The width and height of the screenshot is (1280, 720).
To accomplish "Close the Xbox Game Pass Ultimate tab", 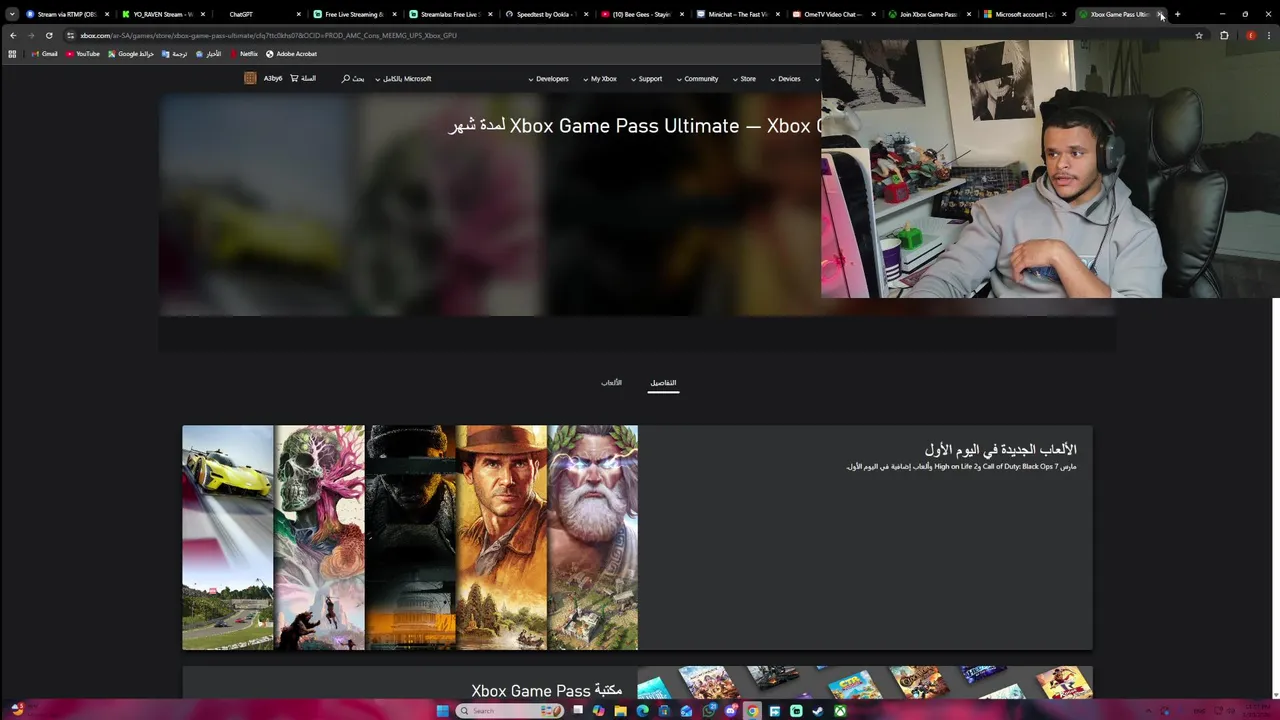I will [x=1160, y=14].
